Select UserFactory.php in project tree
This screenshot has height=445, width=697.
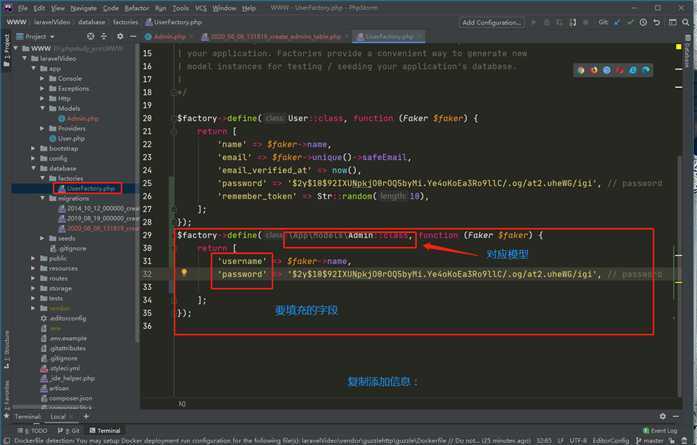pos(87,188)
